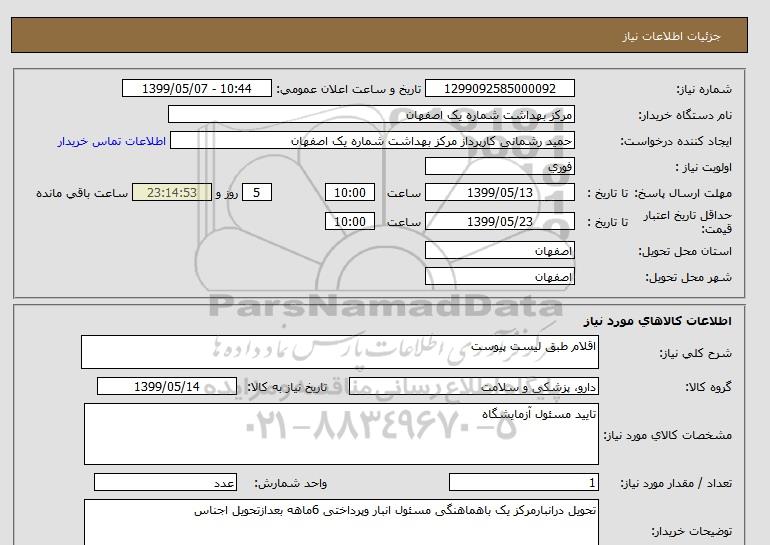
Task: Select the label شهر محل تحویل
Action: click(688, 277)
